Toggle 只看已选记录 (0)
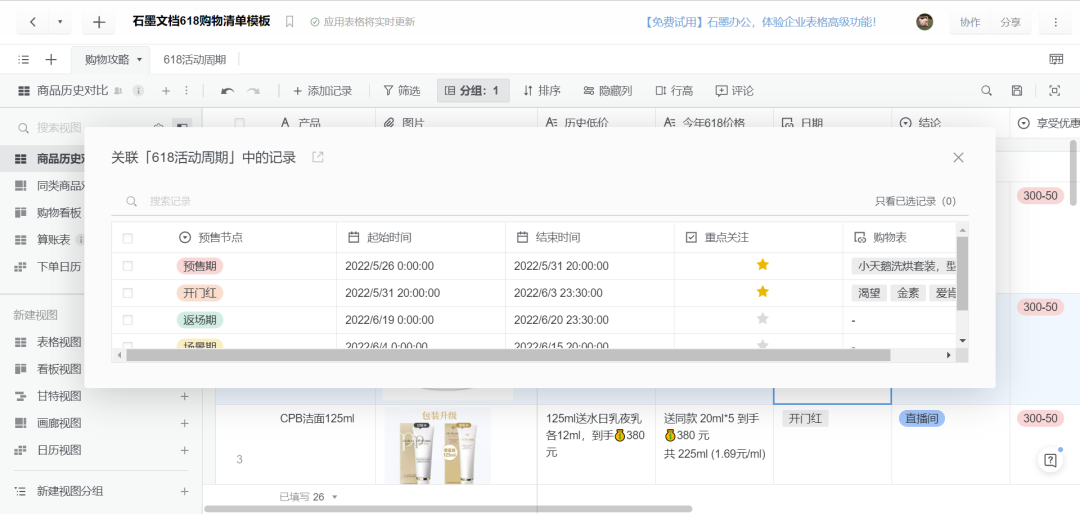The image size is (1080, 514). pyautogui.click(x=915, y=201)
